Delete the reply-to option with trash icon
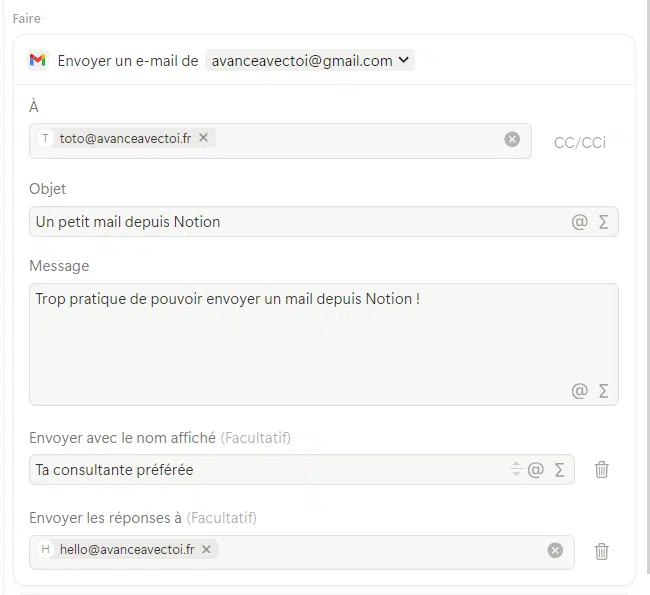The height and width of the screenshot is (595, 650). [x=601, y=551]
